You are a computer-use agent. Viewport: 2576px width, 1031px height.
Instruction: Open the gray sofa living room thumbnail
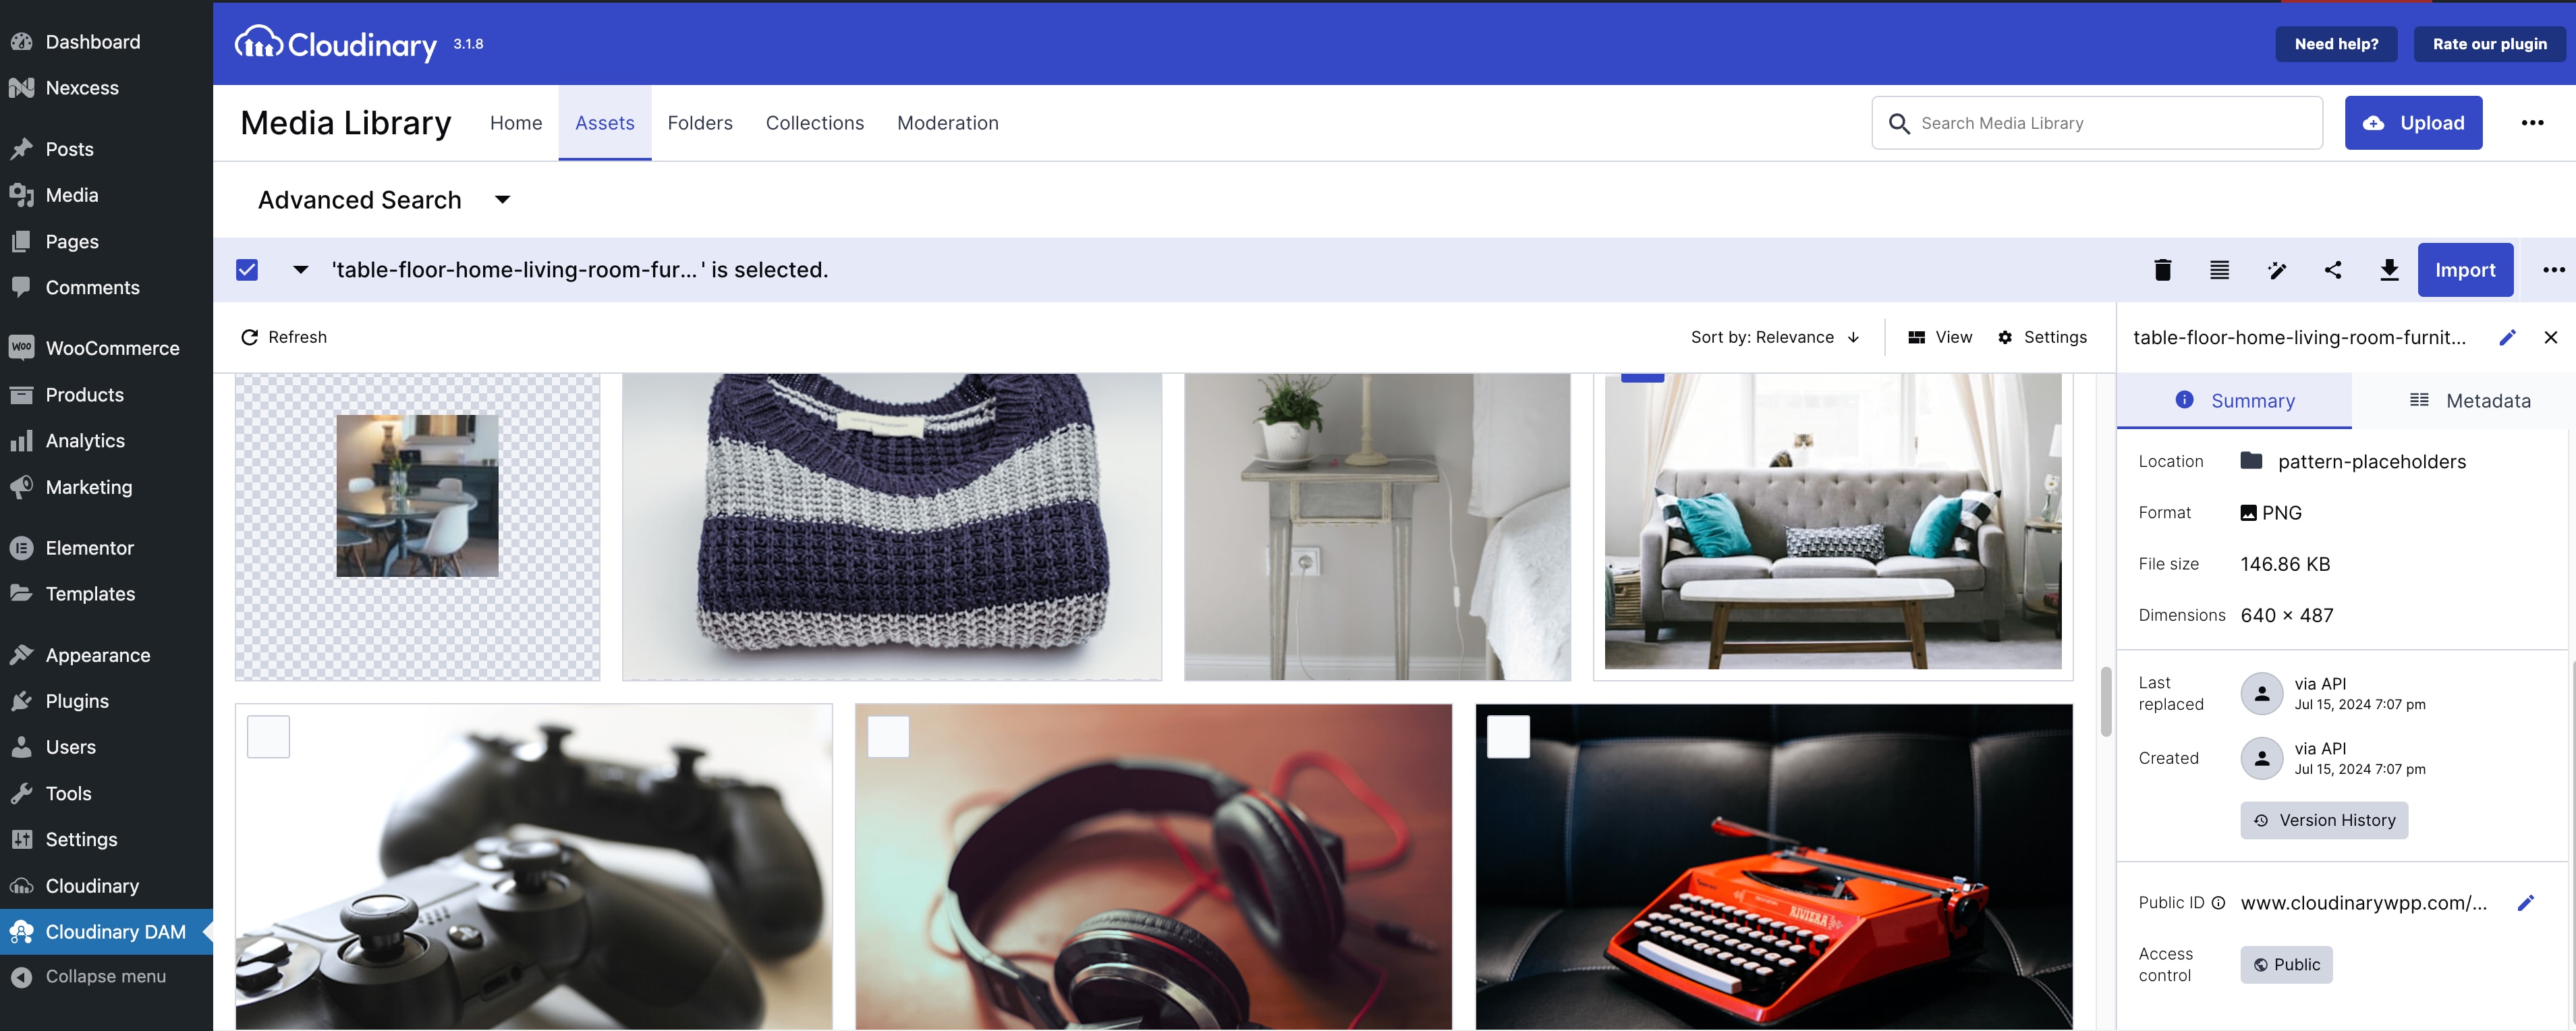(1833, 527)
